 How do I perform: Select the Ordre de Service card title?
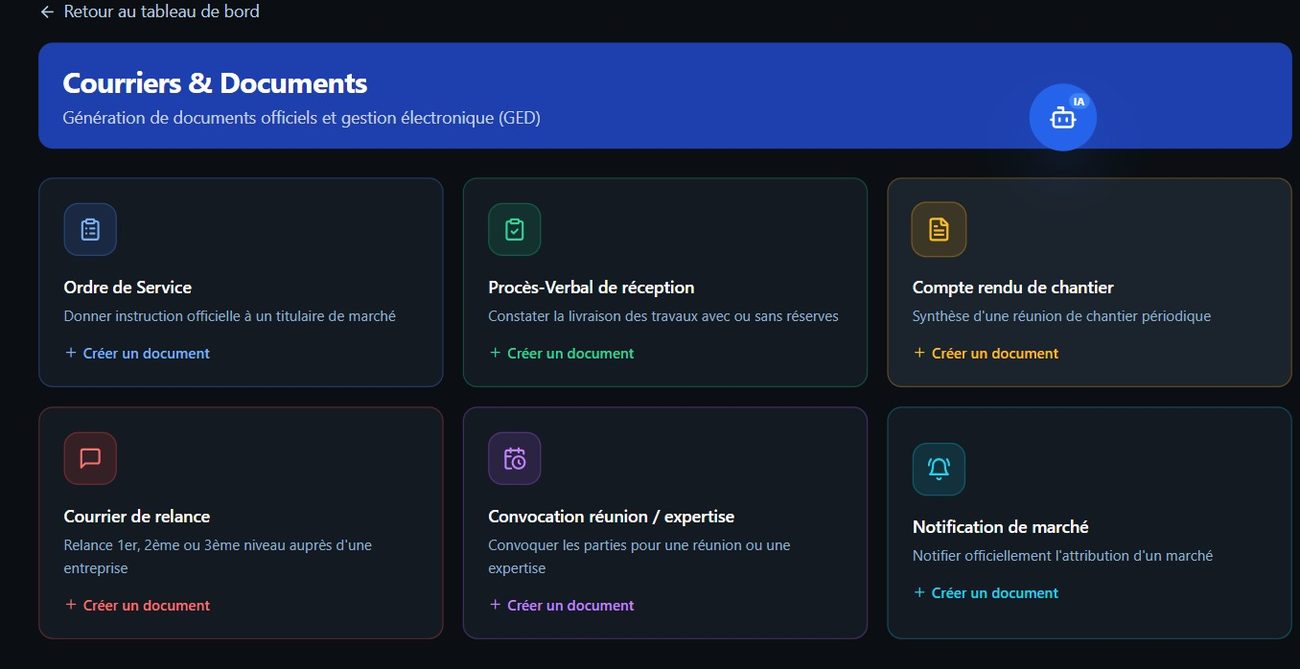click(x=128, y=287)
